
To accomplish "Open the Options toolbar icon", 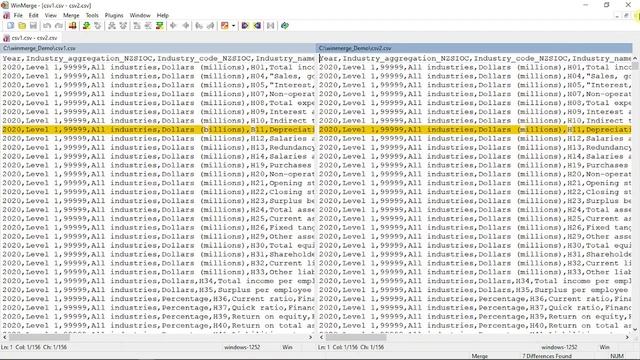I will 73,26.
